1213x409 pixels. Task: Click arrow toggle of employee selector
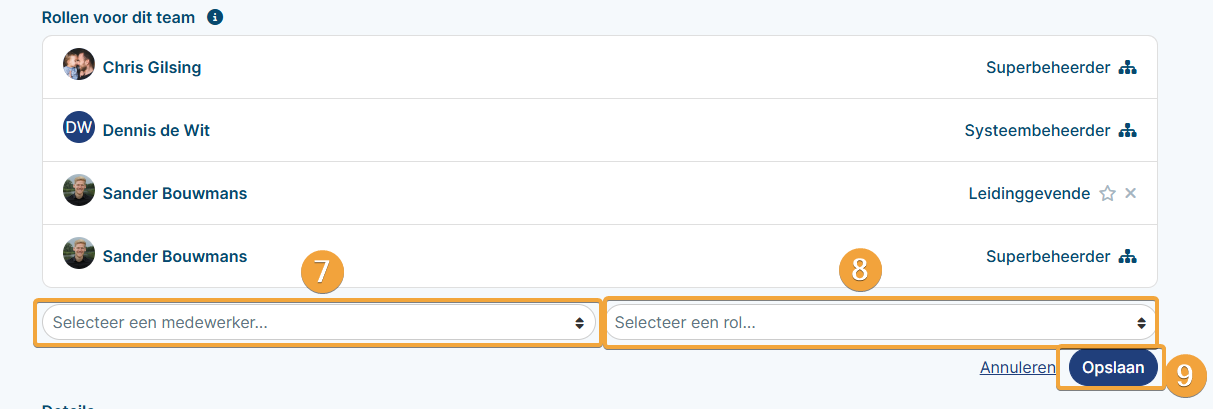pos(579,323)
